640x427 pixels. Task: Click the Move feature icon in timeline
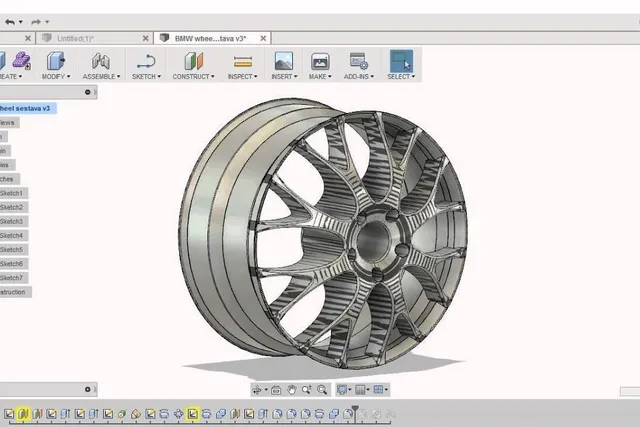click(178, 414)
